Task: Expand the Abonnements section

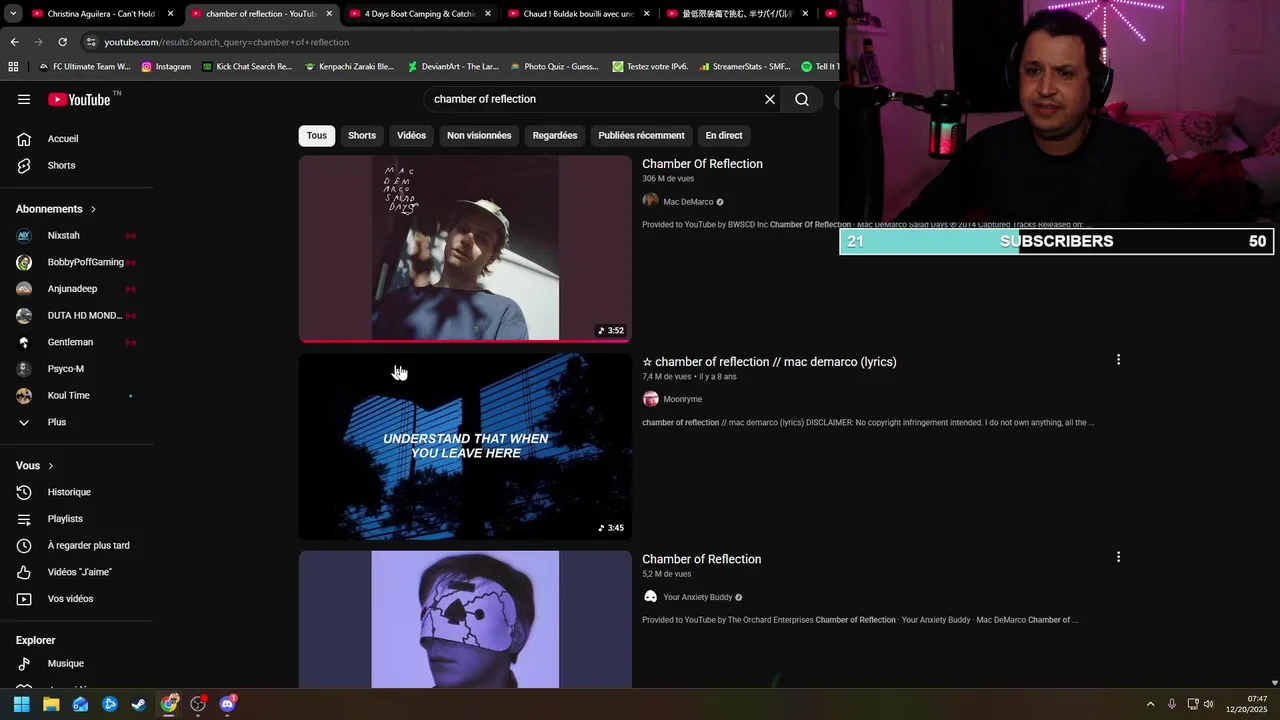Action: (x=57, y=209)
